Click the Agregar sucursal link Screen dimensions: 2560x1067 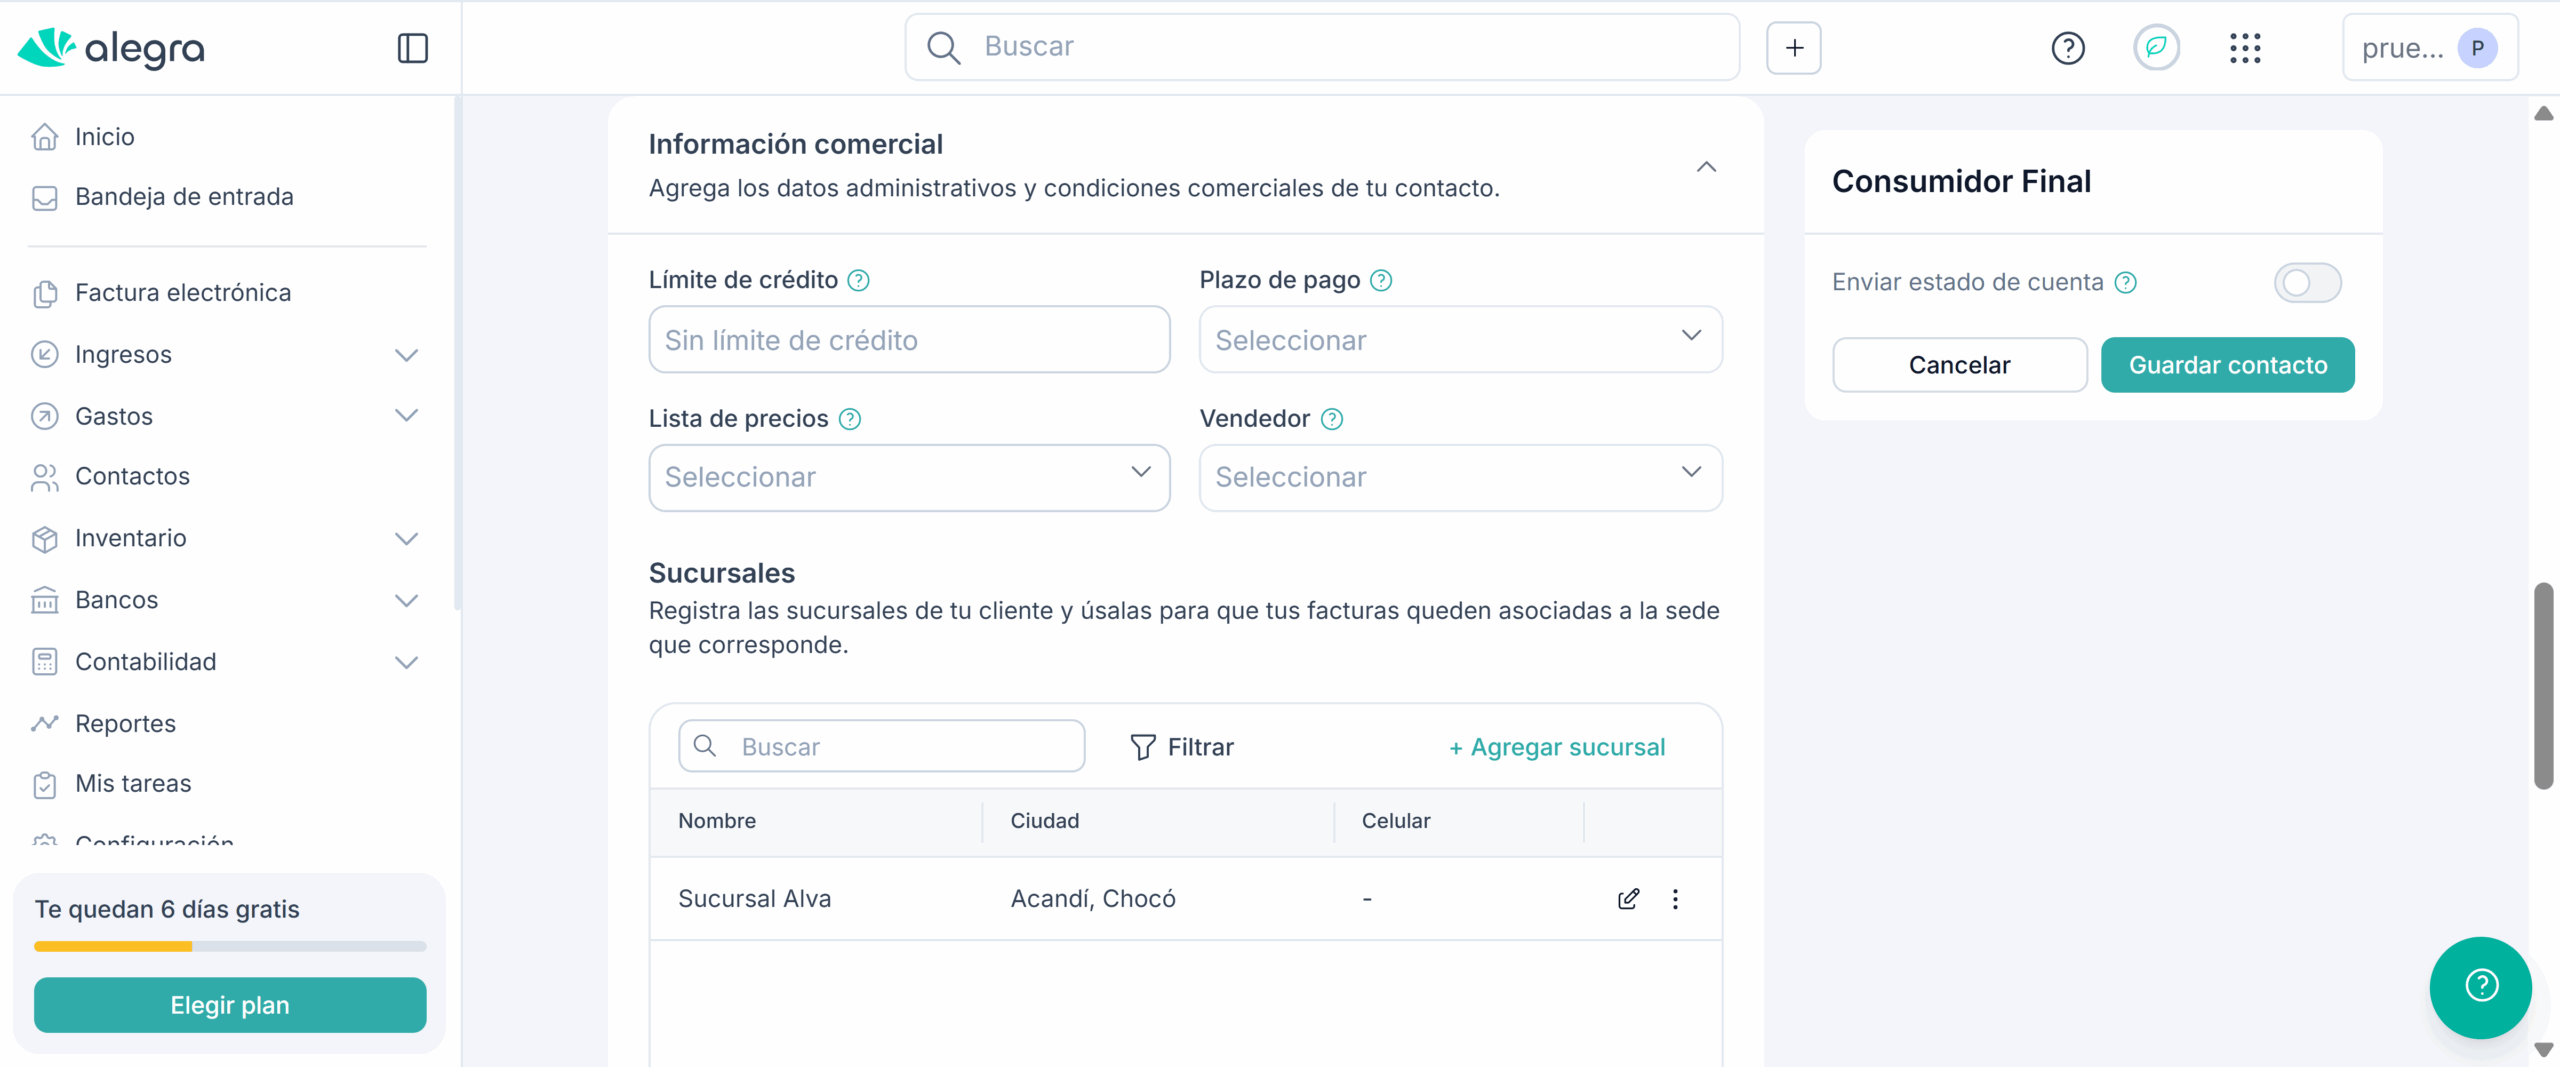1557,748
